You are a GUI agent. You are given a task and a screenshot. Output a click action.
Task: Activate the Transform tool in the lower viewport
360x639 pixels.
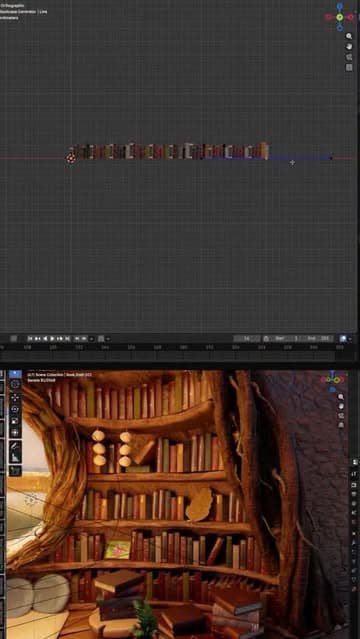[15, 432]
